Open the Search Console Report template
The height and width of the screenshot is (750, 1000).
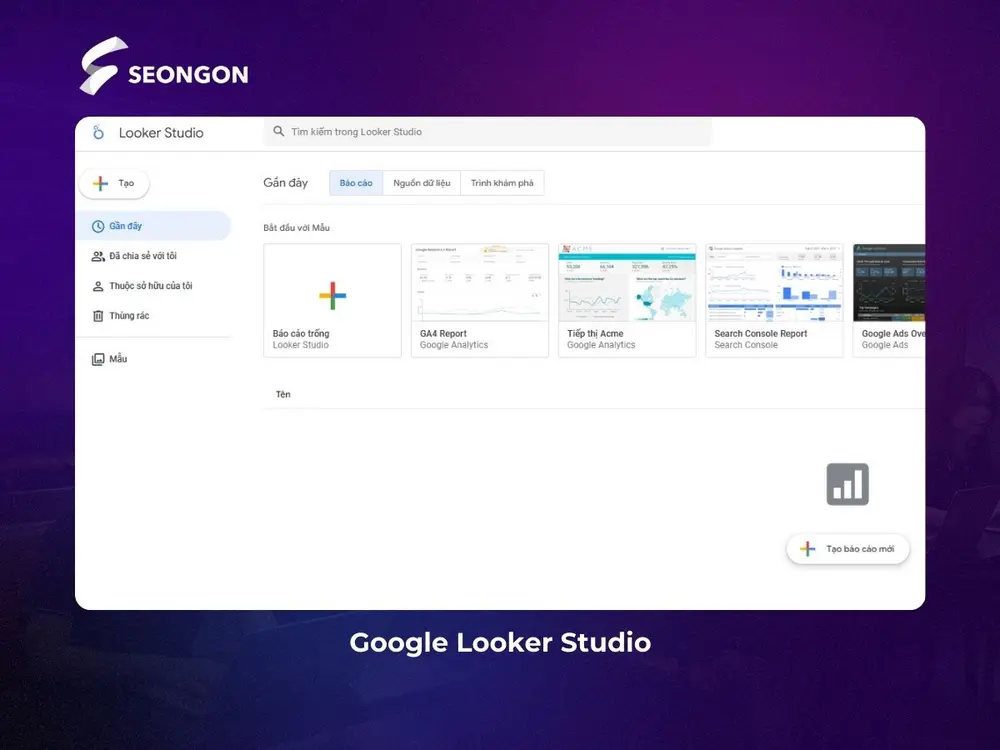[774, 300]
